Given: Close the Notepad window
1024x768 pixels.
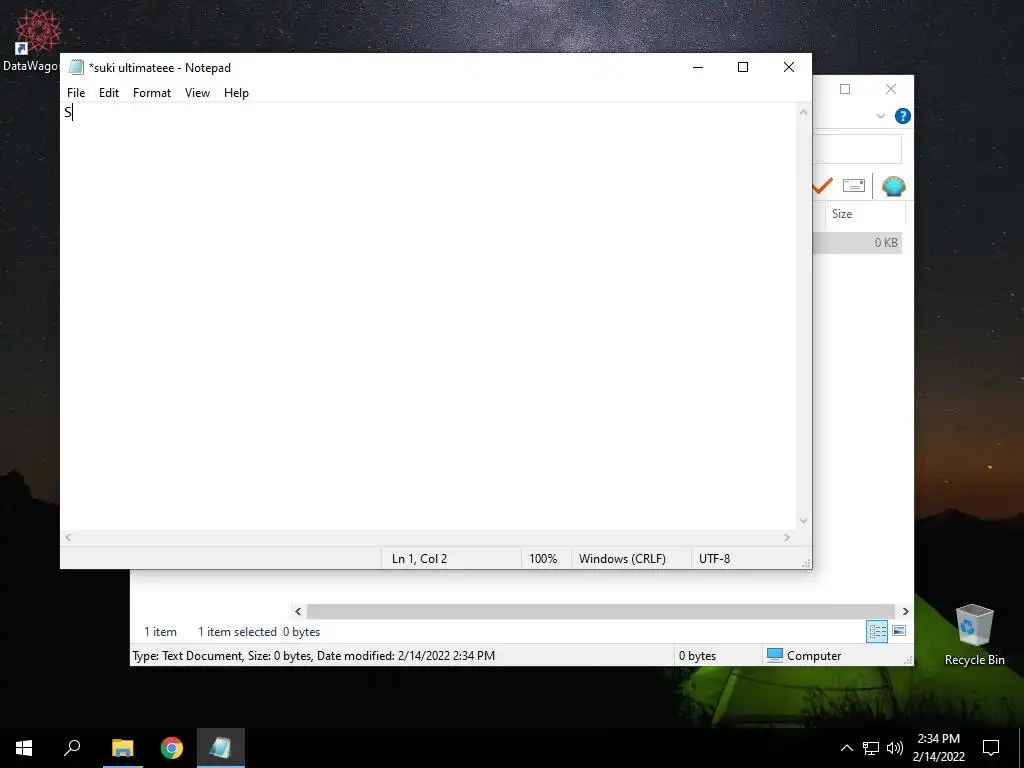Looking at the screenshot, I should [x=788, y=67].
